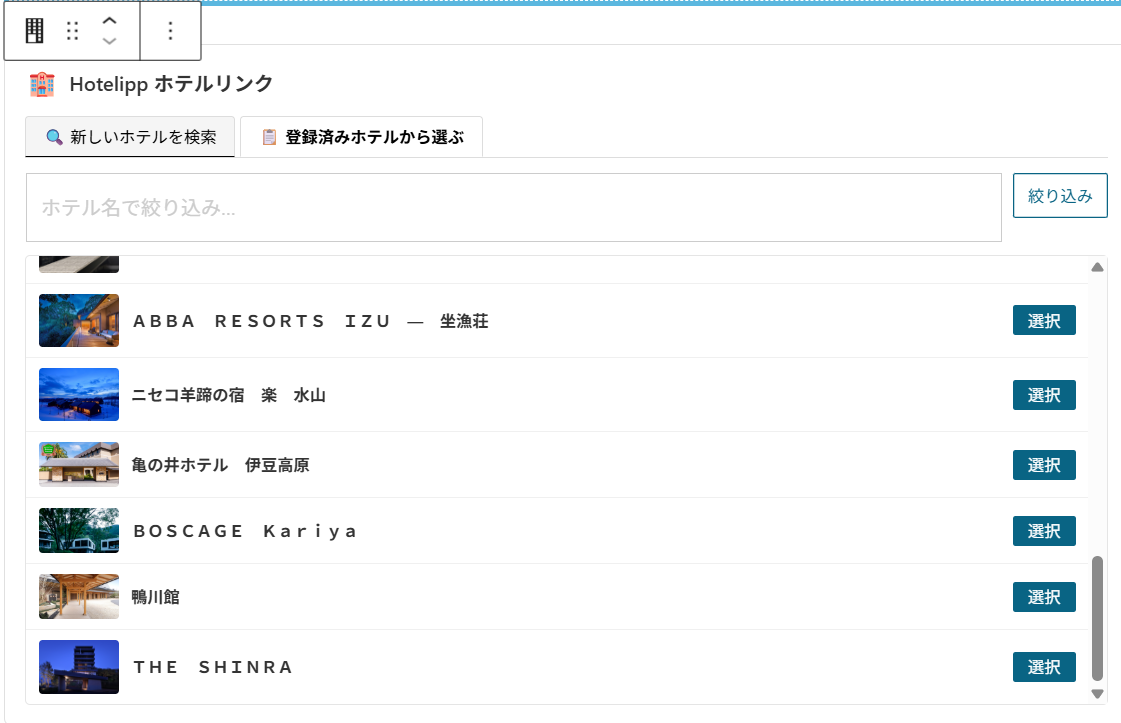Move block down with chevron arrow
The image size is (1121, 723).
coord(109,41)
